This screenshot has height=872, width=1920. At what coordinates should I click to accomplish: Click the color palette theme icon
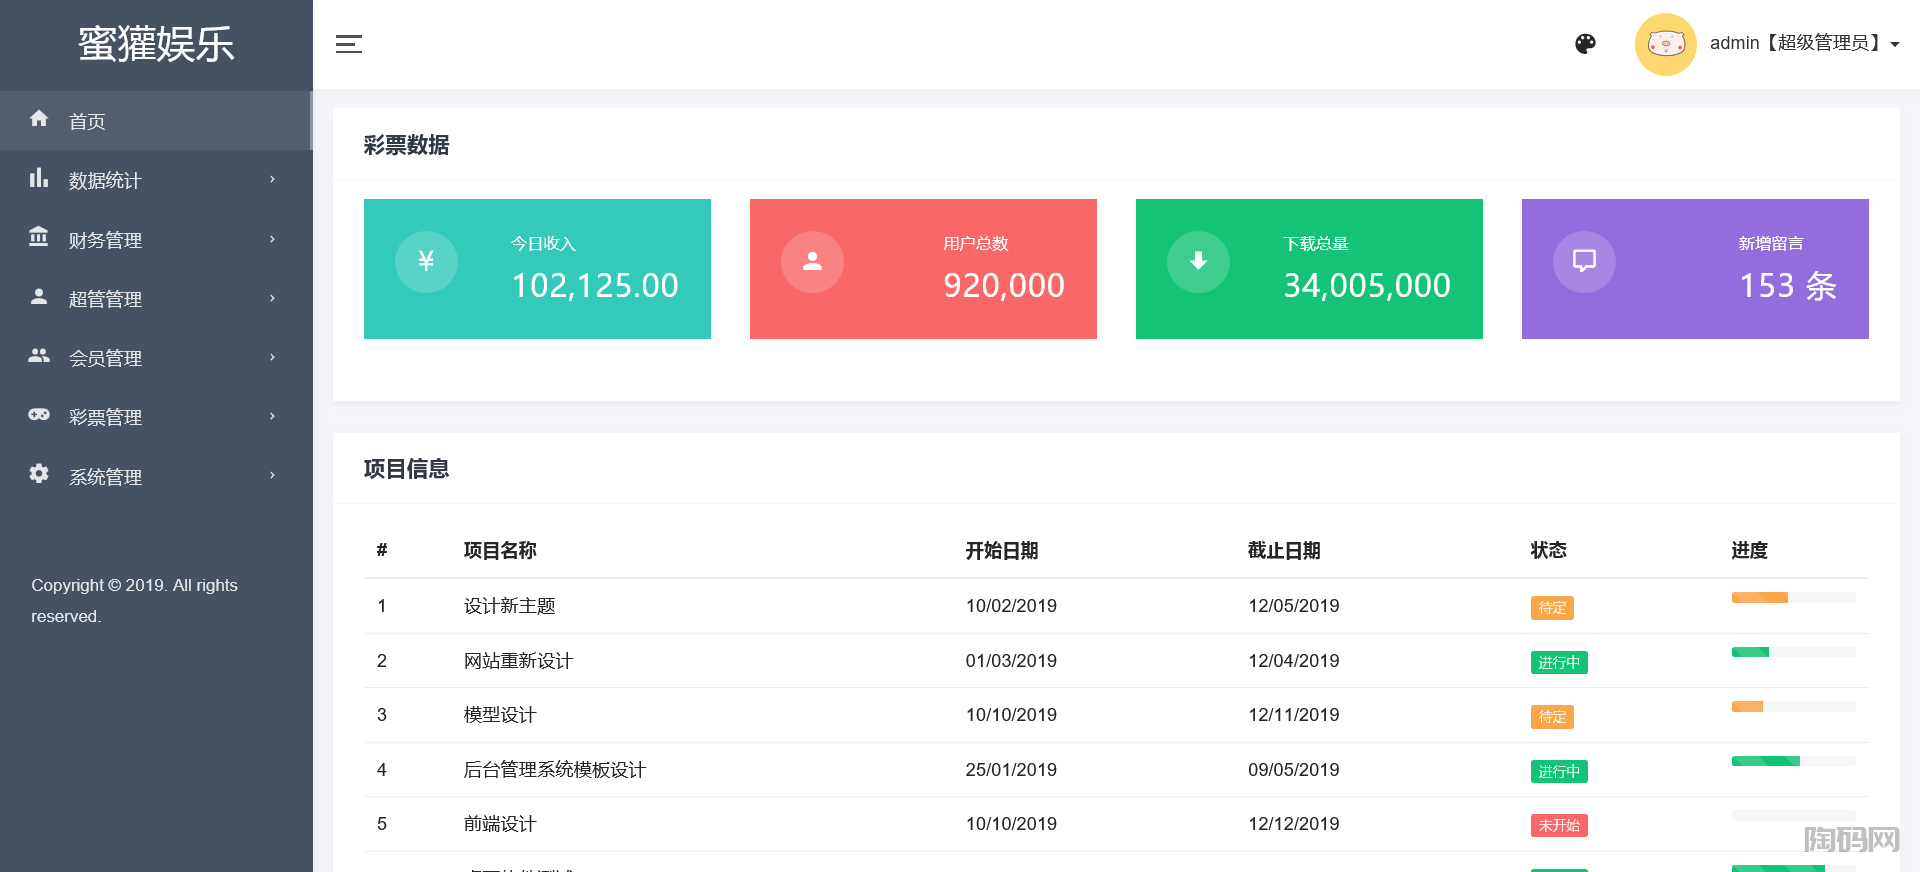pos(1585,44)
